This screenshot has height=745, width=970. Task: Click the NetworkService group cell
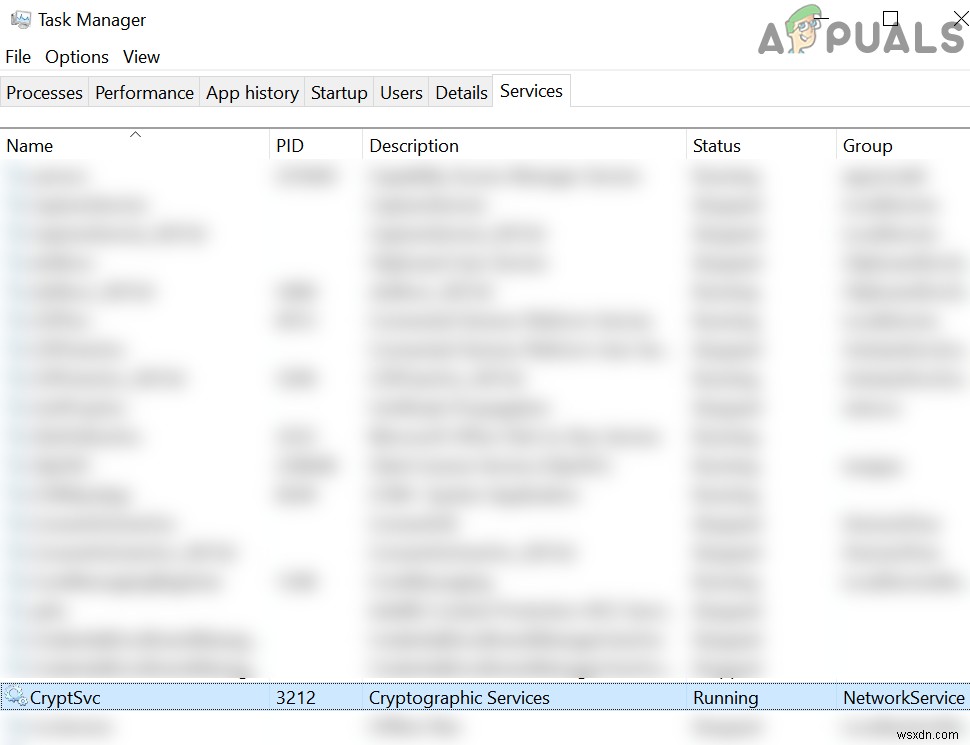tap(904, 697)
